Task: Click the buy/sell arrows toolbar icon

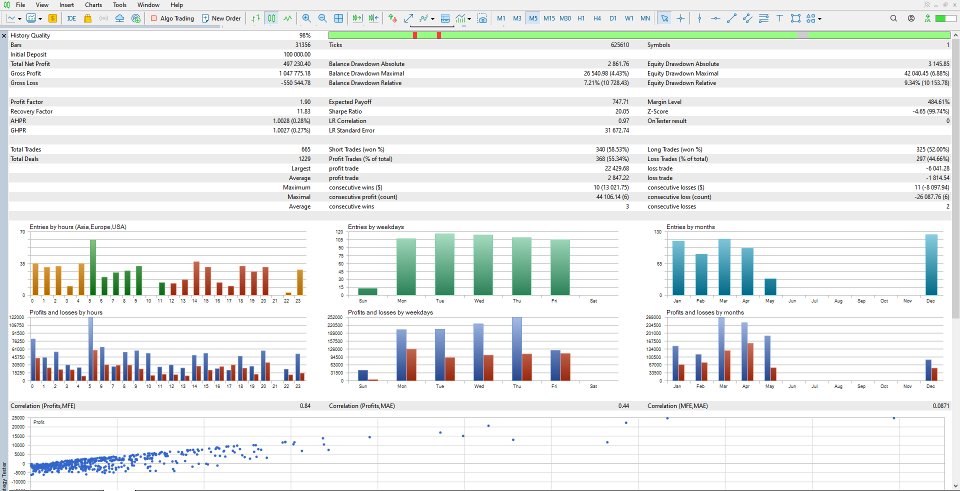Action: click(392, 18)
